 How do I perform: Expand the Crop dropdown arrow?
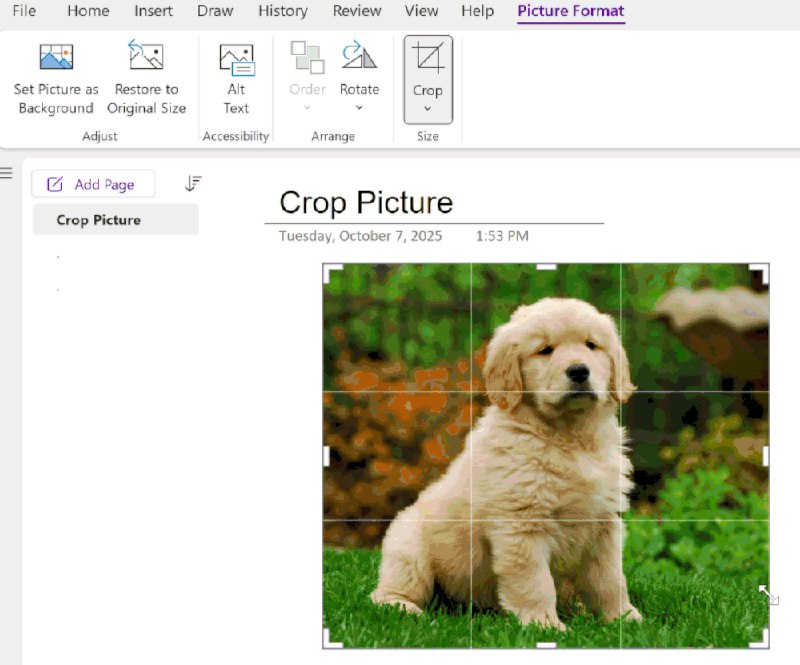click(x=428, y=109)
